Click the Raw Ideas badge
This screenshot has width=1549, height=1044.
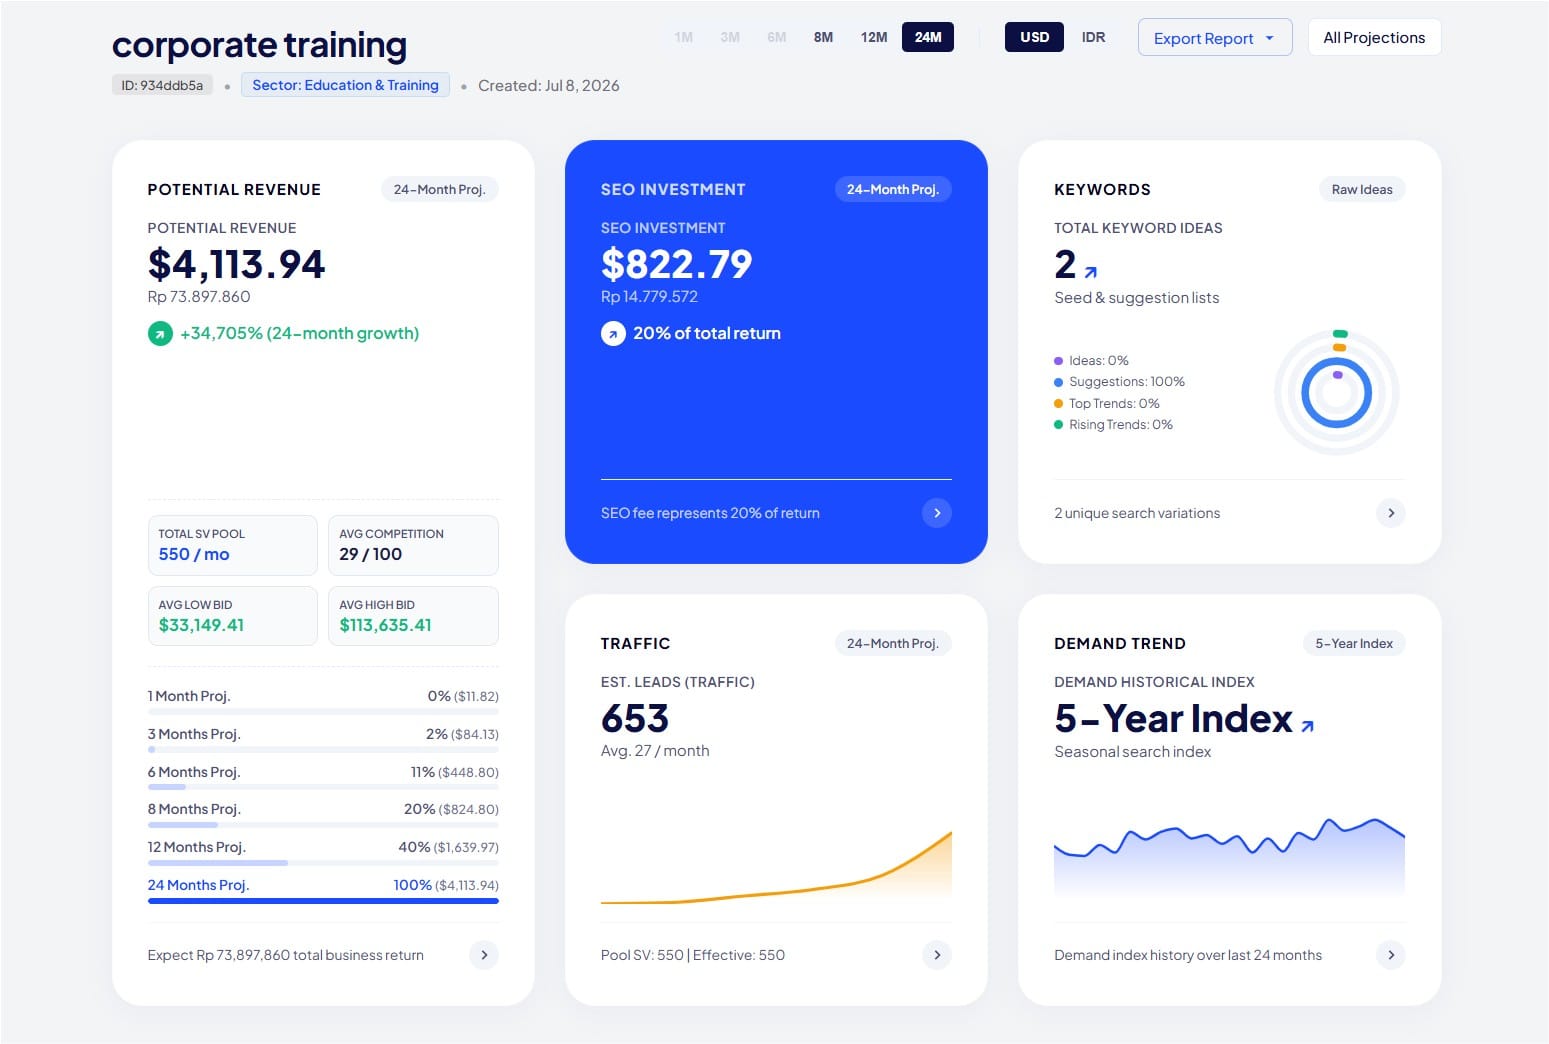pyautogui.click(x=1361, y=189)
